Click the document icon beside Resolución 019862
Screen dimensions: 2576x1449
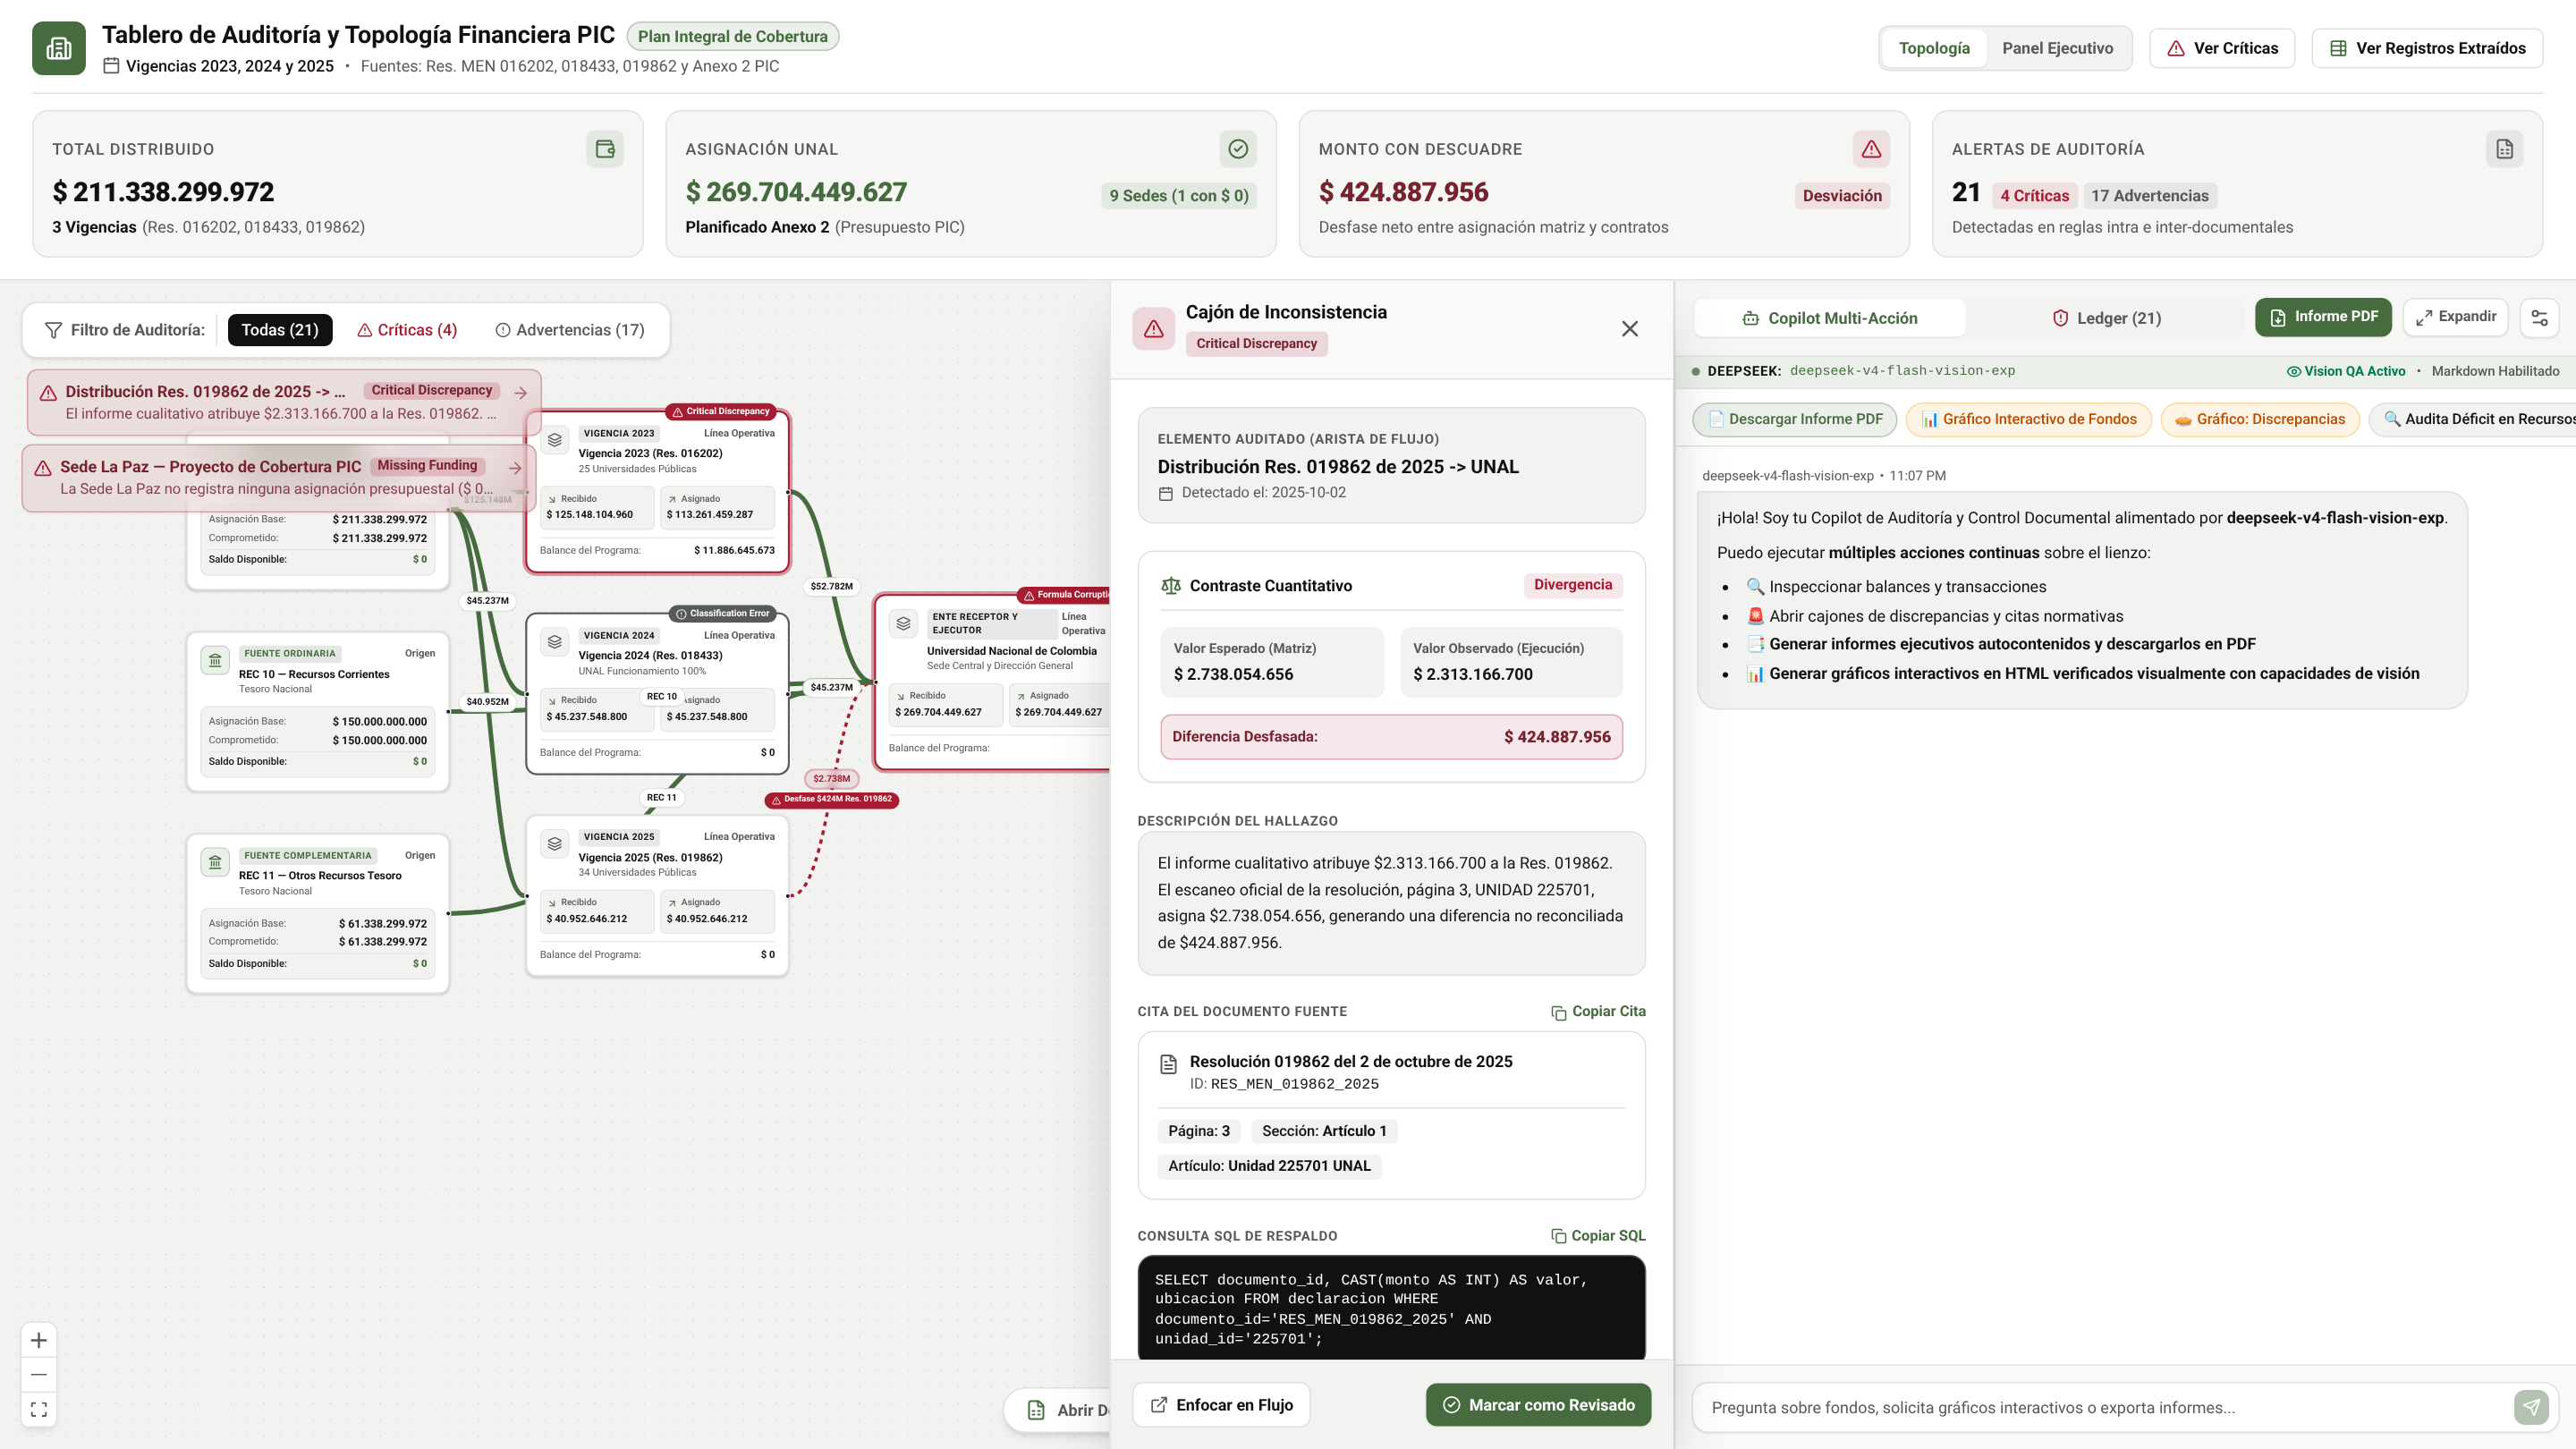pos(1168,1064)
